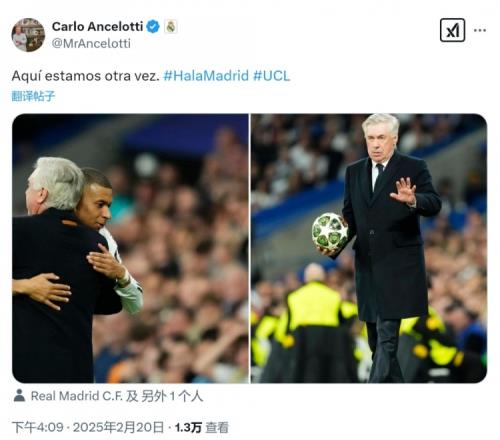This screenshot has width=500, height=440.
Task: Click the 翻译帖子 translate post link
Action: pos(33,96)
